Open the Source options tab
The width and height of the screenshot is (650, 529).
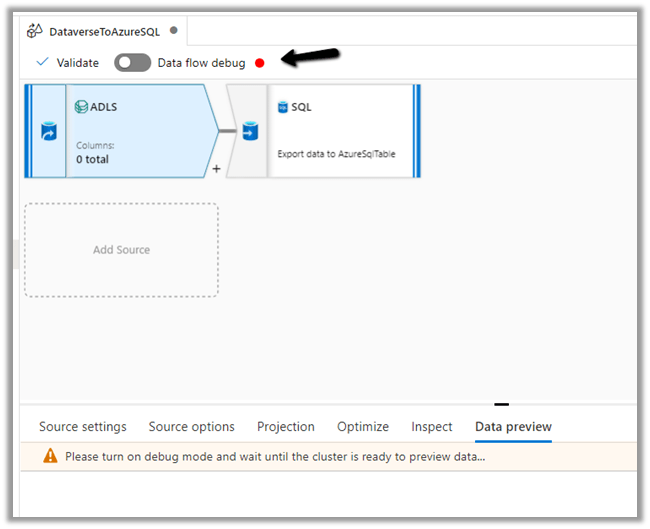[x=191, y=427]
